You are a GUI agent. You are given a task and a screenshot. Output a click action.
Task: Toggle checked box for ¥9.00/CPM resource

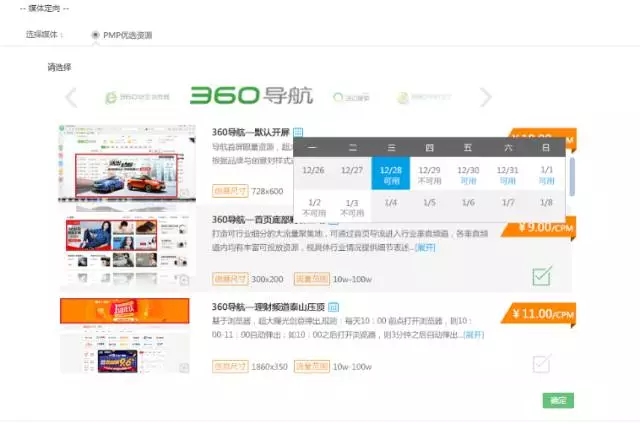pos(542,276)
